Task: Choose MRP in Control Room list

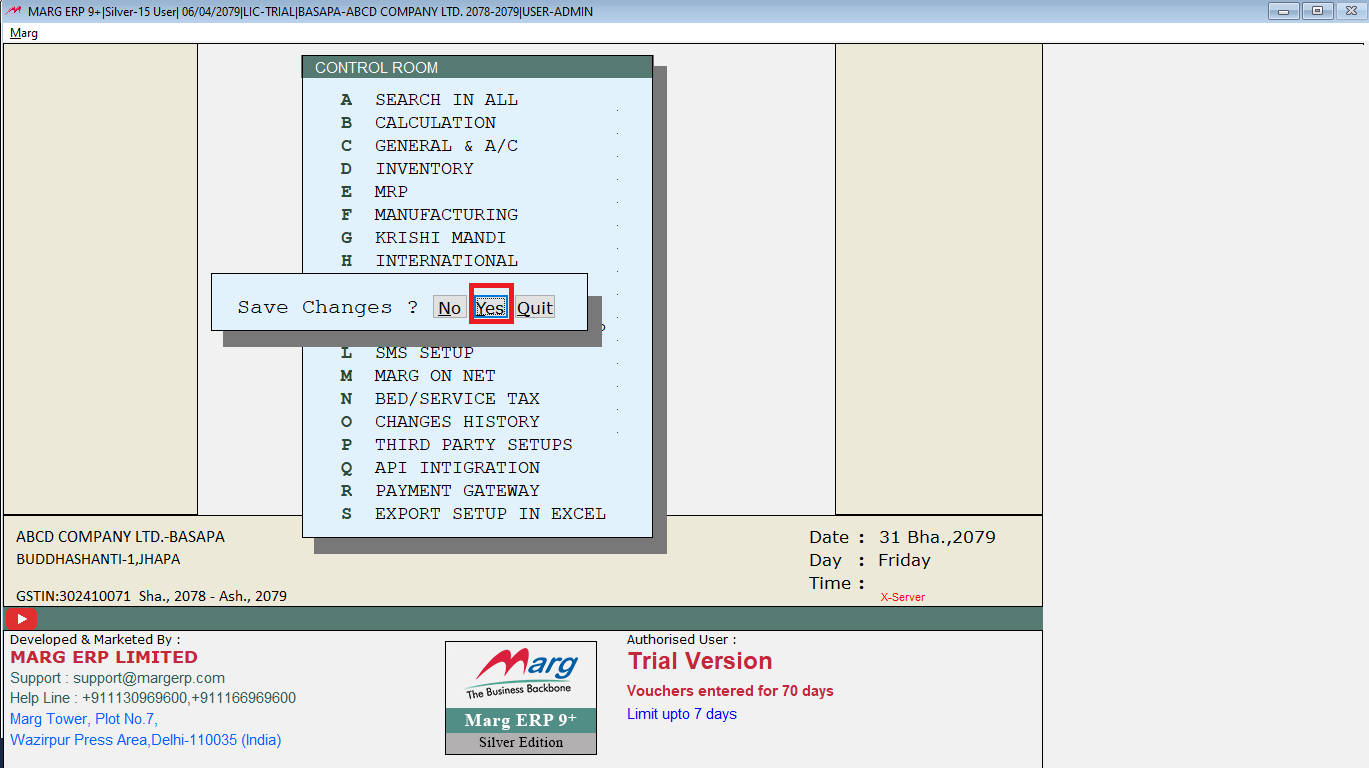Action: click(391, 192)
